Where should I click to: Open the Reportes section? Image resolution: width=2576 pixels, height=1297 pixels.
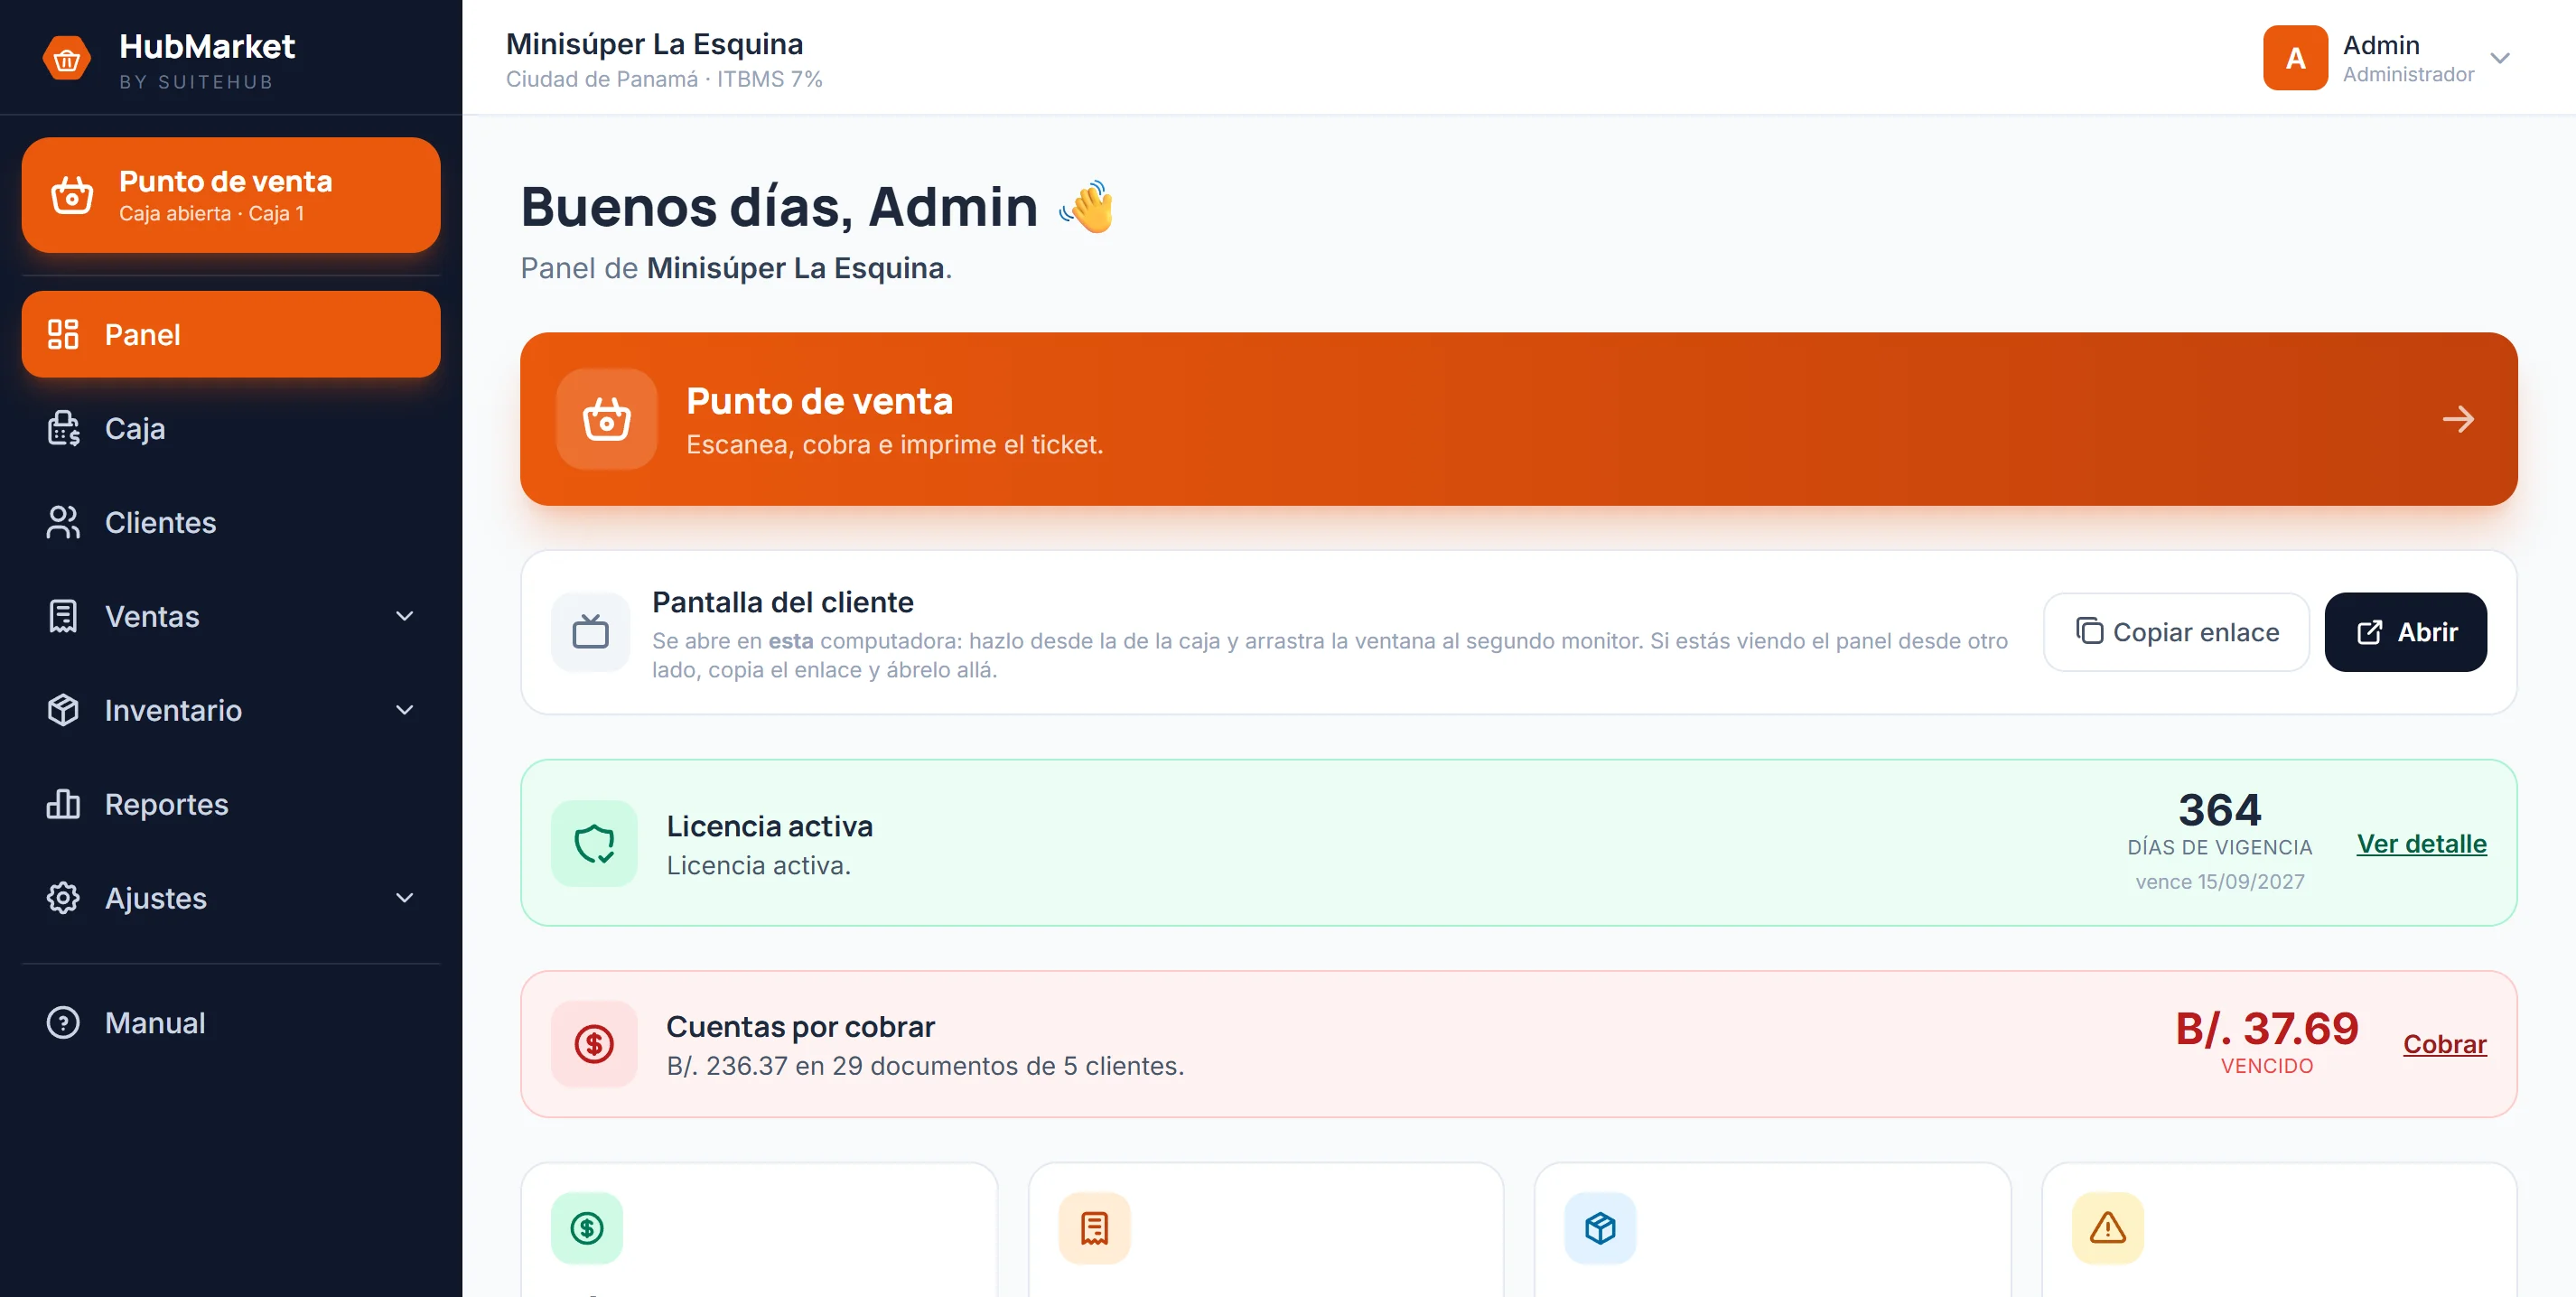point(231,805)
